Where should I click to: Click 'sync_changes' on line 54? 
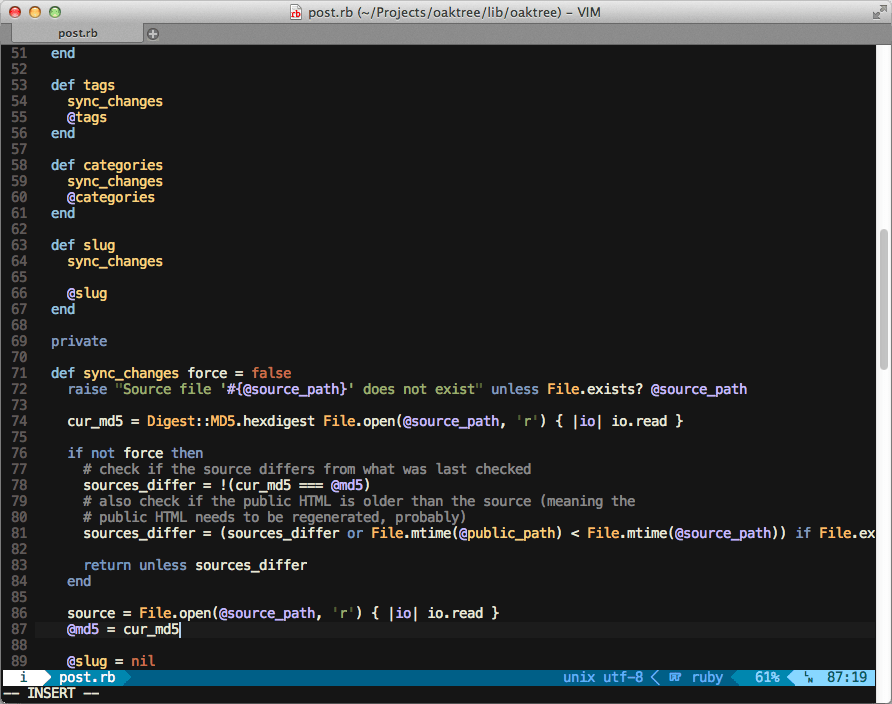tap(115, 101)
